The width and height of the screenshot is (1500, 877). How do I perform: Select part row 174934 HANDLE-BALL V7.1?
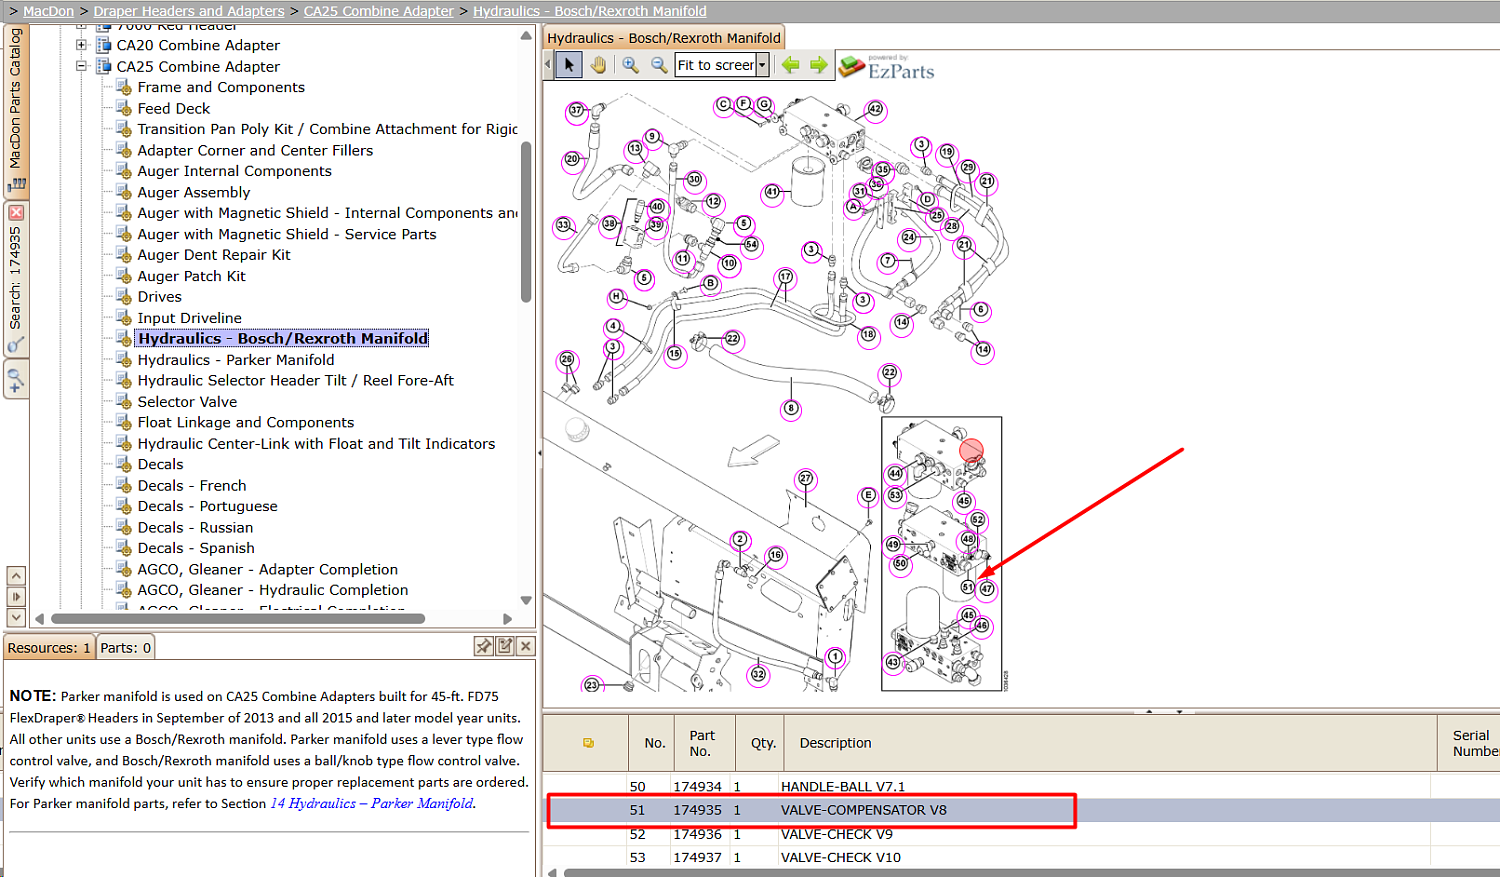[1021, 786]
